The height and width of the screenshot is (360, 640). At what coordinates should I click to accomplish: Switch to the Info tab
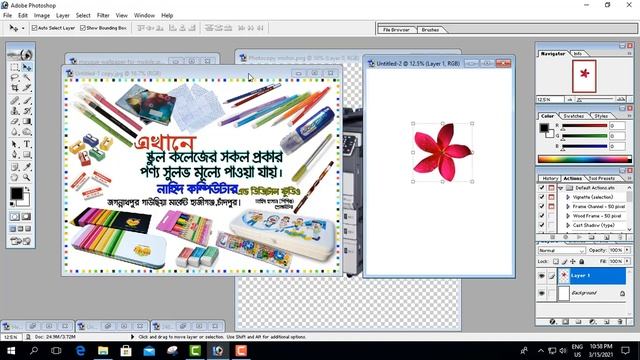tap(578, 53)
